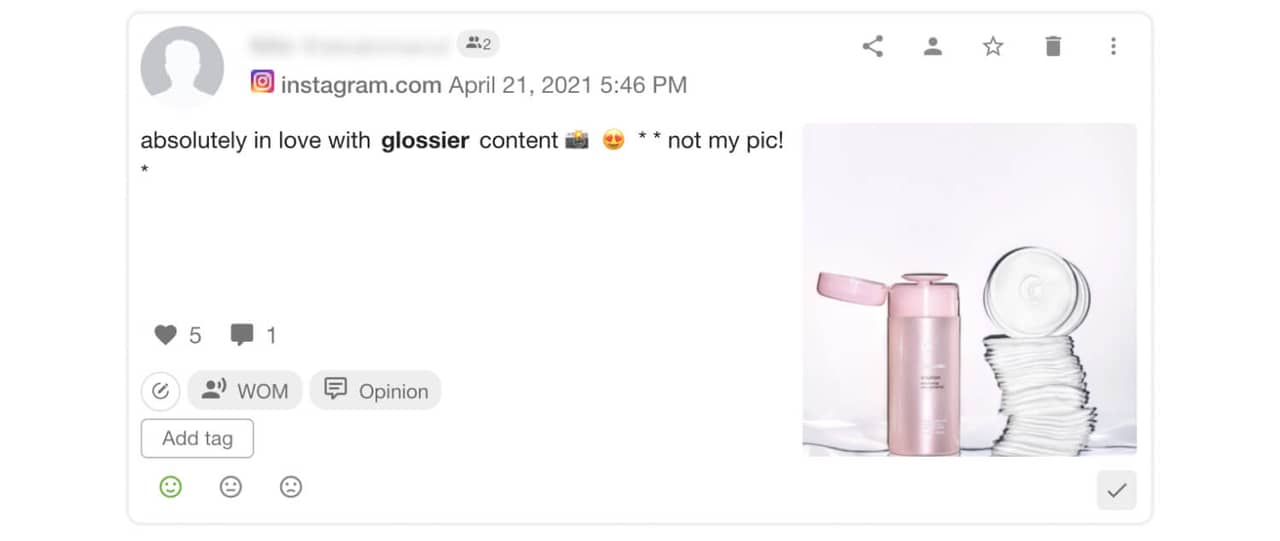Click the comment bubble icon
This screenshot has height=541, width=1280.
point(241,335)
